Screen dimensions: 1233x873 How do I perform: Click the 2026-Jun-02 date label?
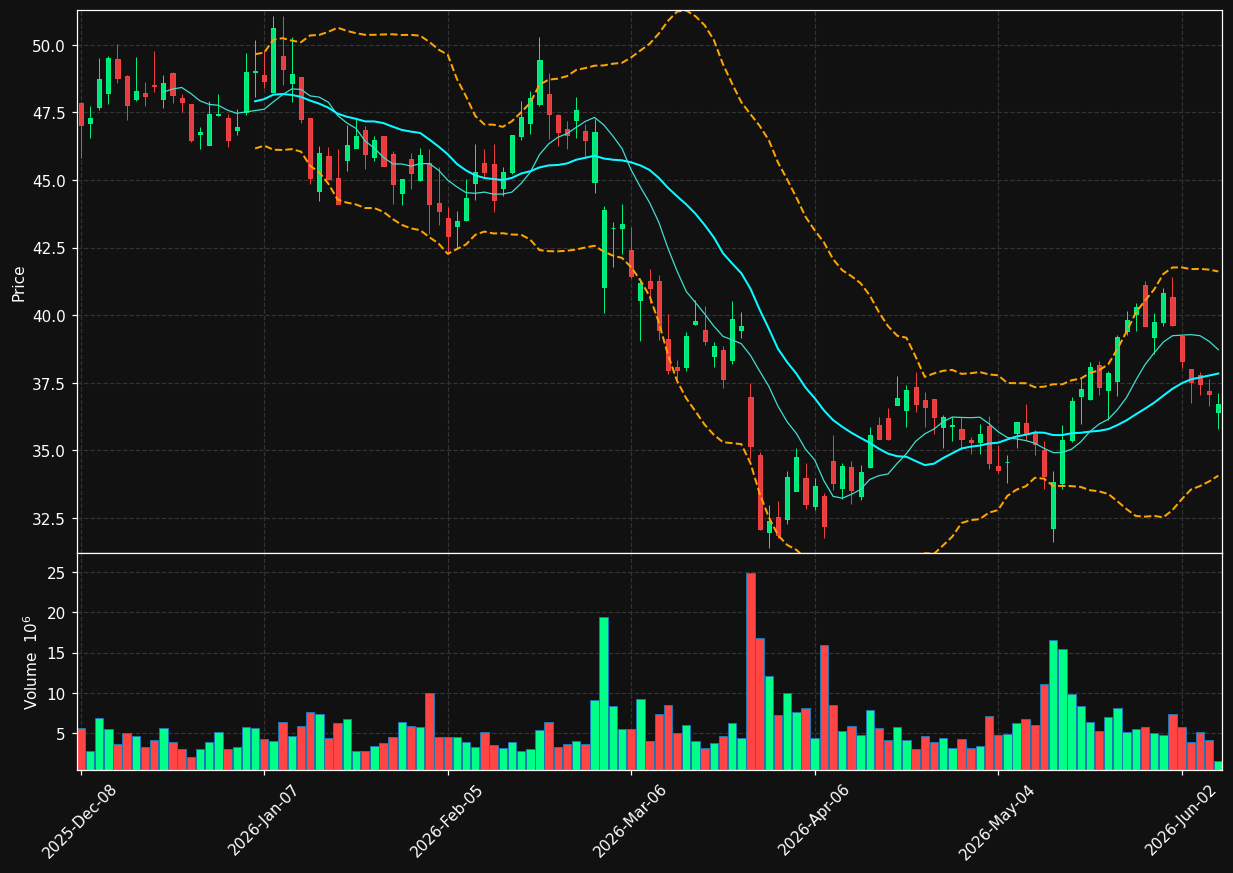[x=1182, y=821]
